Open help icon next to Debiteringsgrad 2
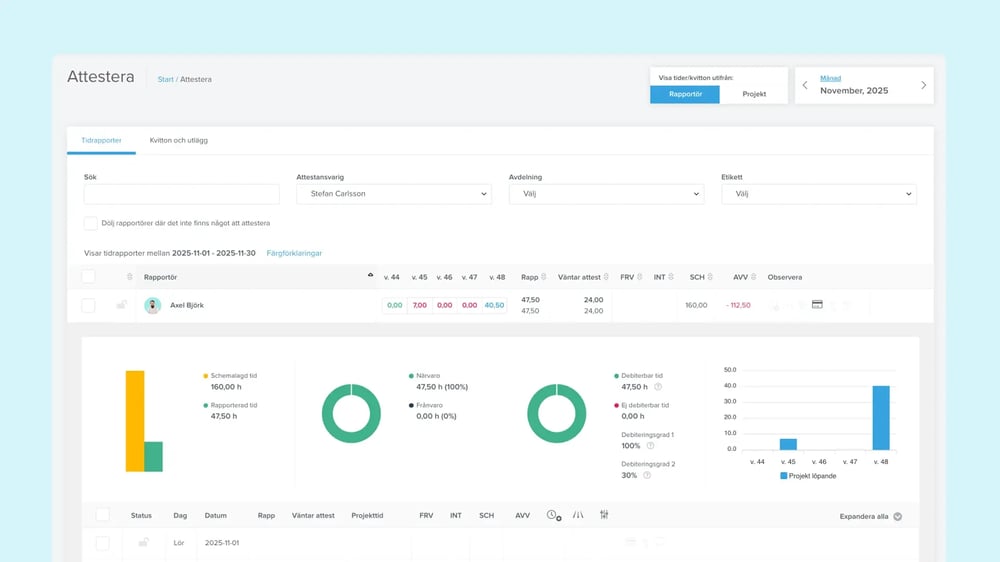 click(x=647, y=475)
